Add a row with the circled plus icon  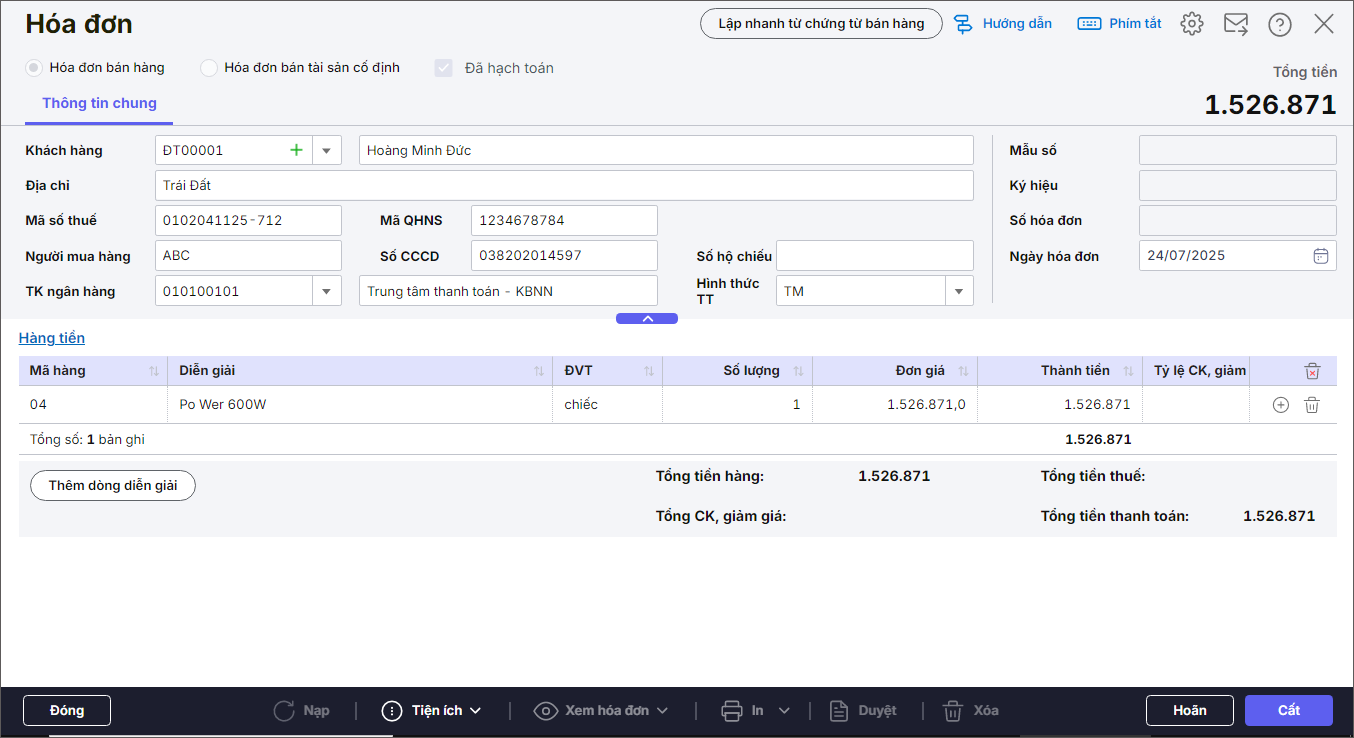click(x=1280, y=405)
